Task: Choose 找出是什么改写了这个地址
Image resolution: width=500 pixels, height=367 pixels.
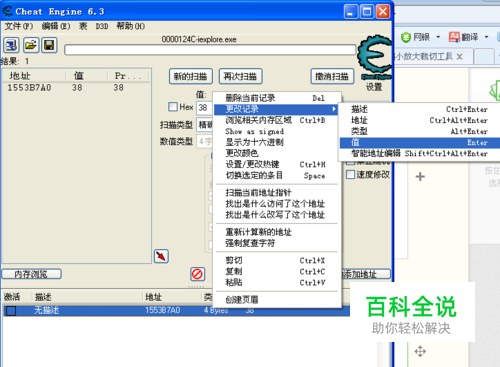Action: [276, 215]
